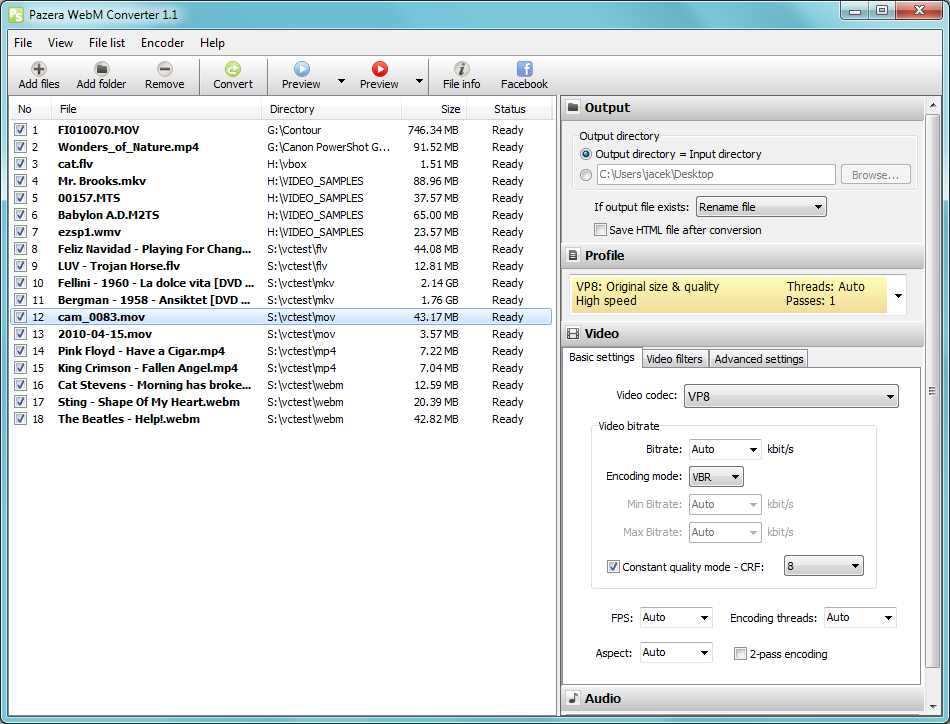Image resolution: width=950 pixels, height=724 pixels.
Task: Toggle the 2-pass encoding checkbox
Action: 740,653
